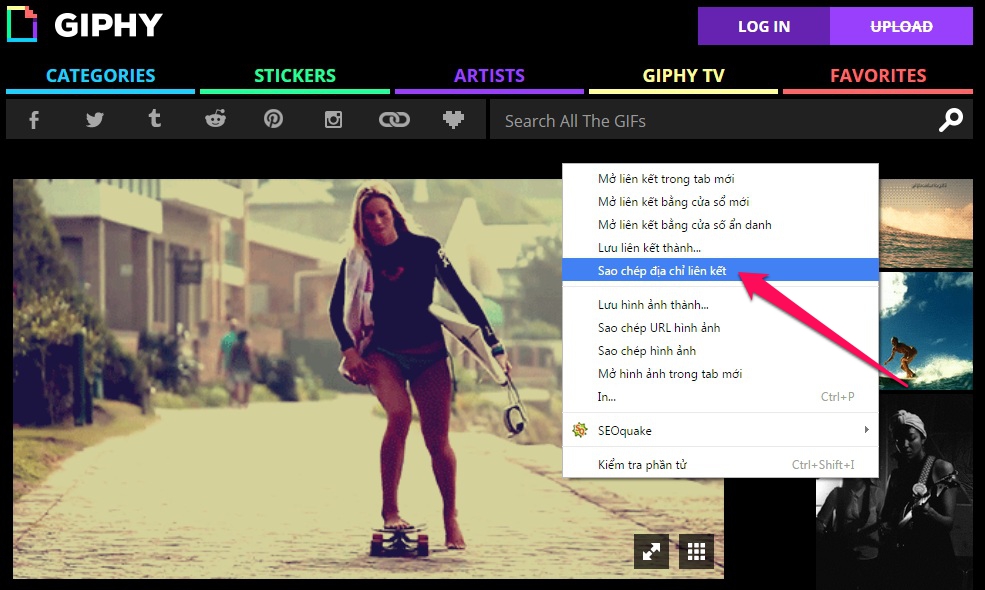
Task: Favorite the GIF with heart icon
Action: click(x=454, y=120)
